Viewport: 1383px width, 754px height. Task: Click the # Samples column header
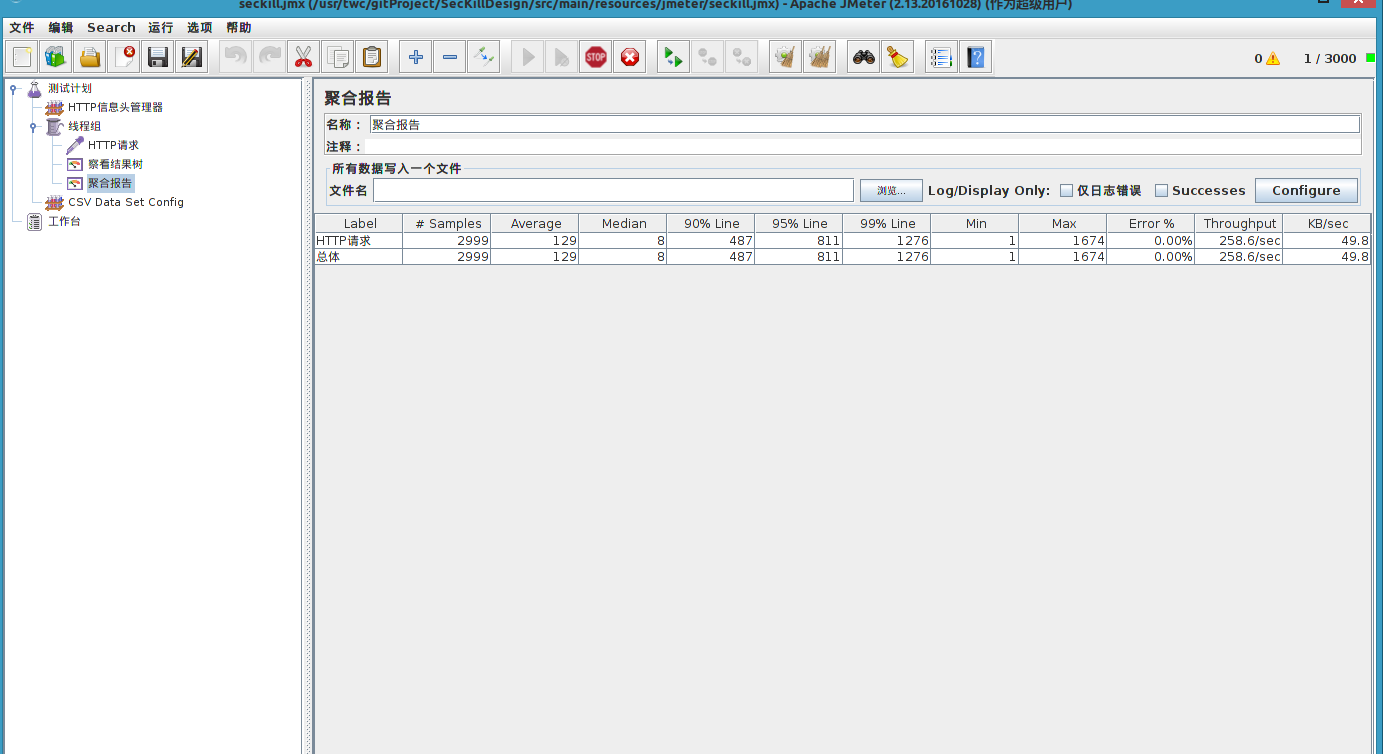coord(447,223)
